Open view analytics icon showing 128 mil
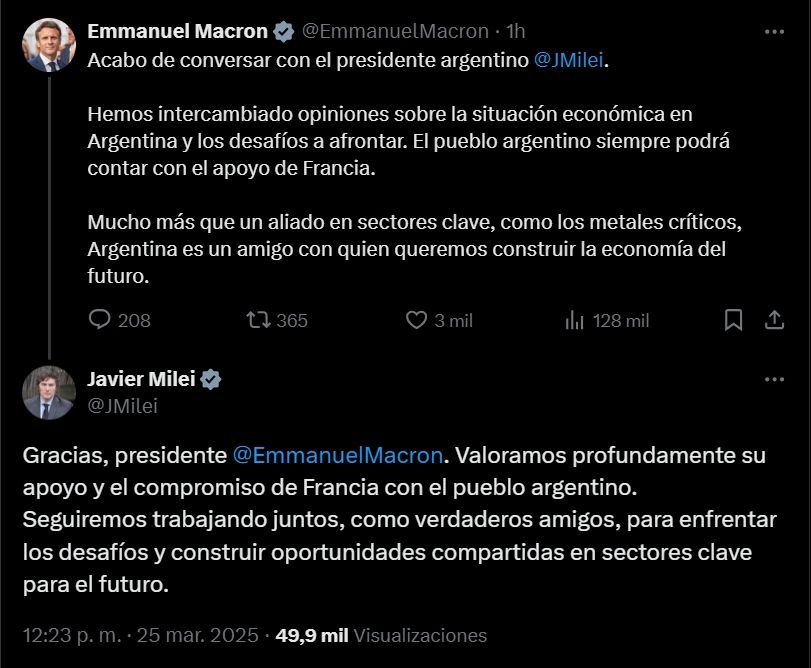Screen dimensions: 811x668 click(575, 320)
